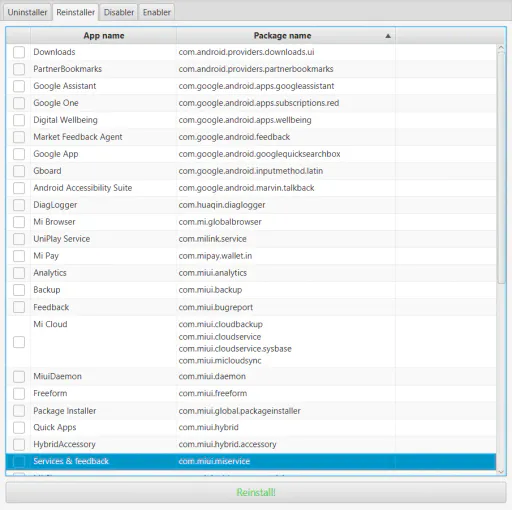This screenshot has width=512, height=510.
Task: Click the vertical scrollbar thumb
Action: (501, 168)
